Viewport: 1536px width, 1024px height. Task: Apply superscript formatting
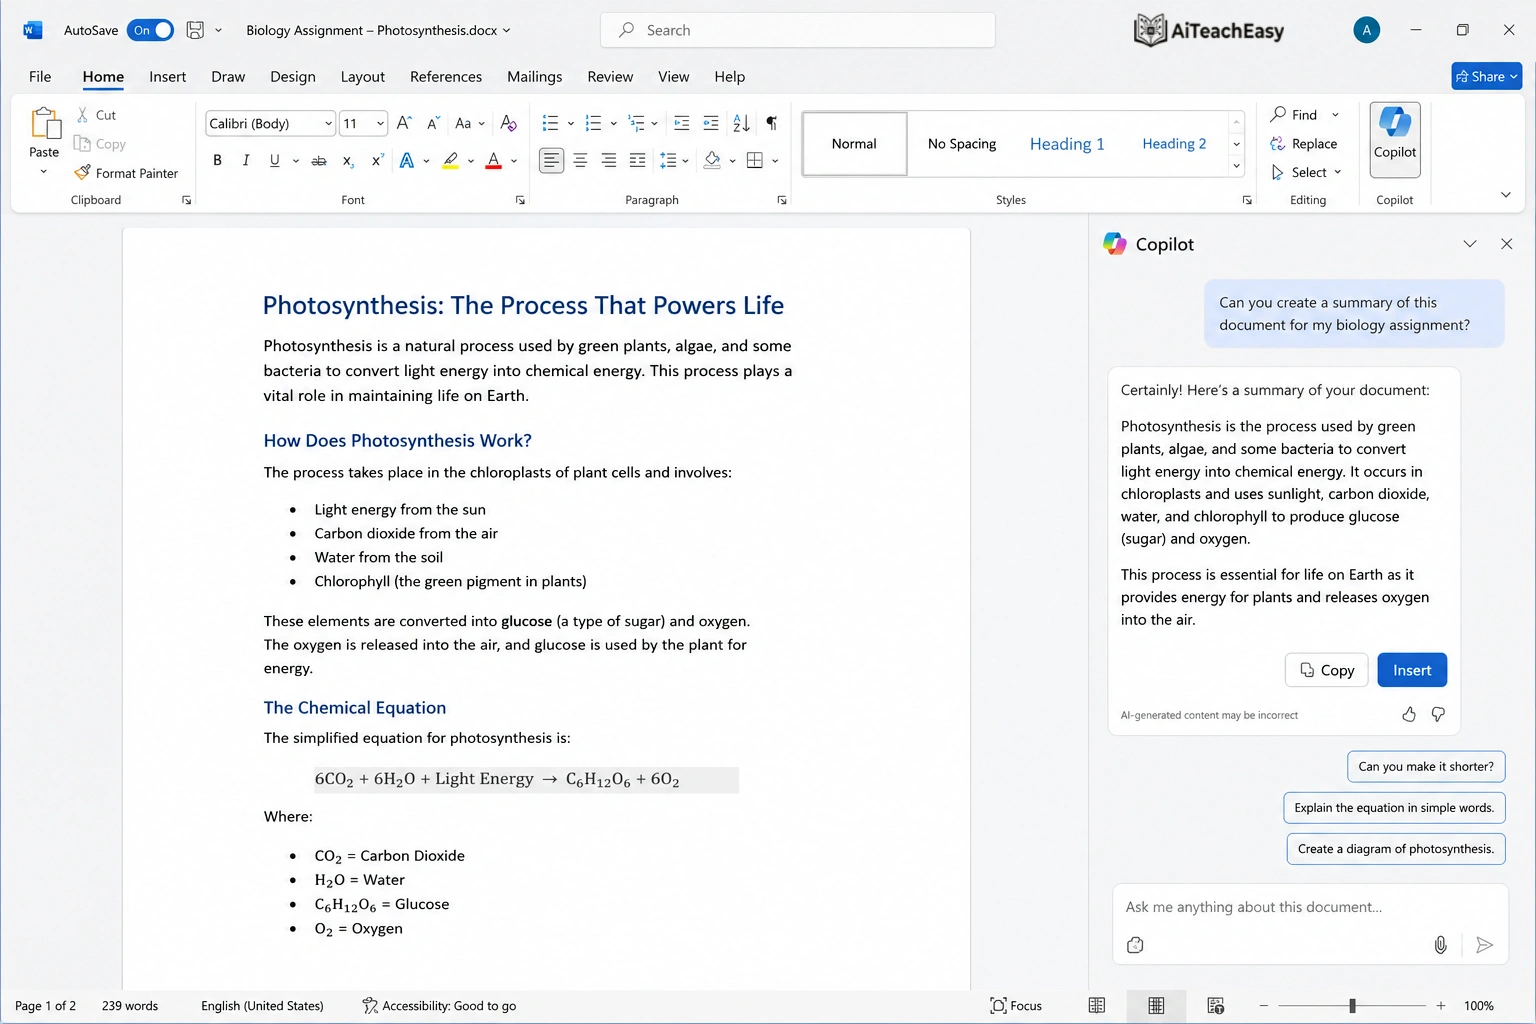click(x=377, y=161)
